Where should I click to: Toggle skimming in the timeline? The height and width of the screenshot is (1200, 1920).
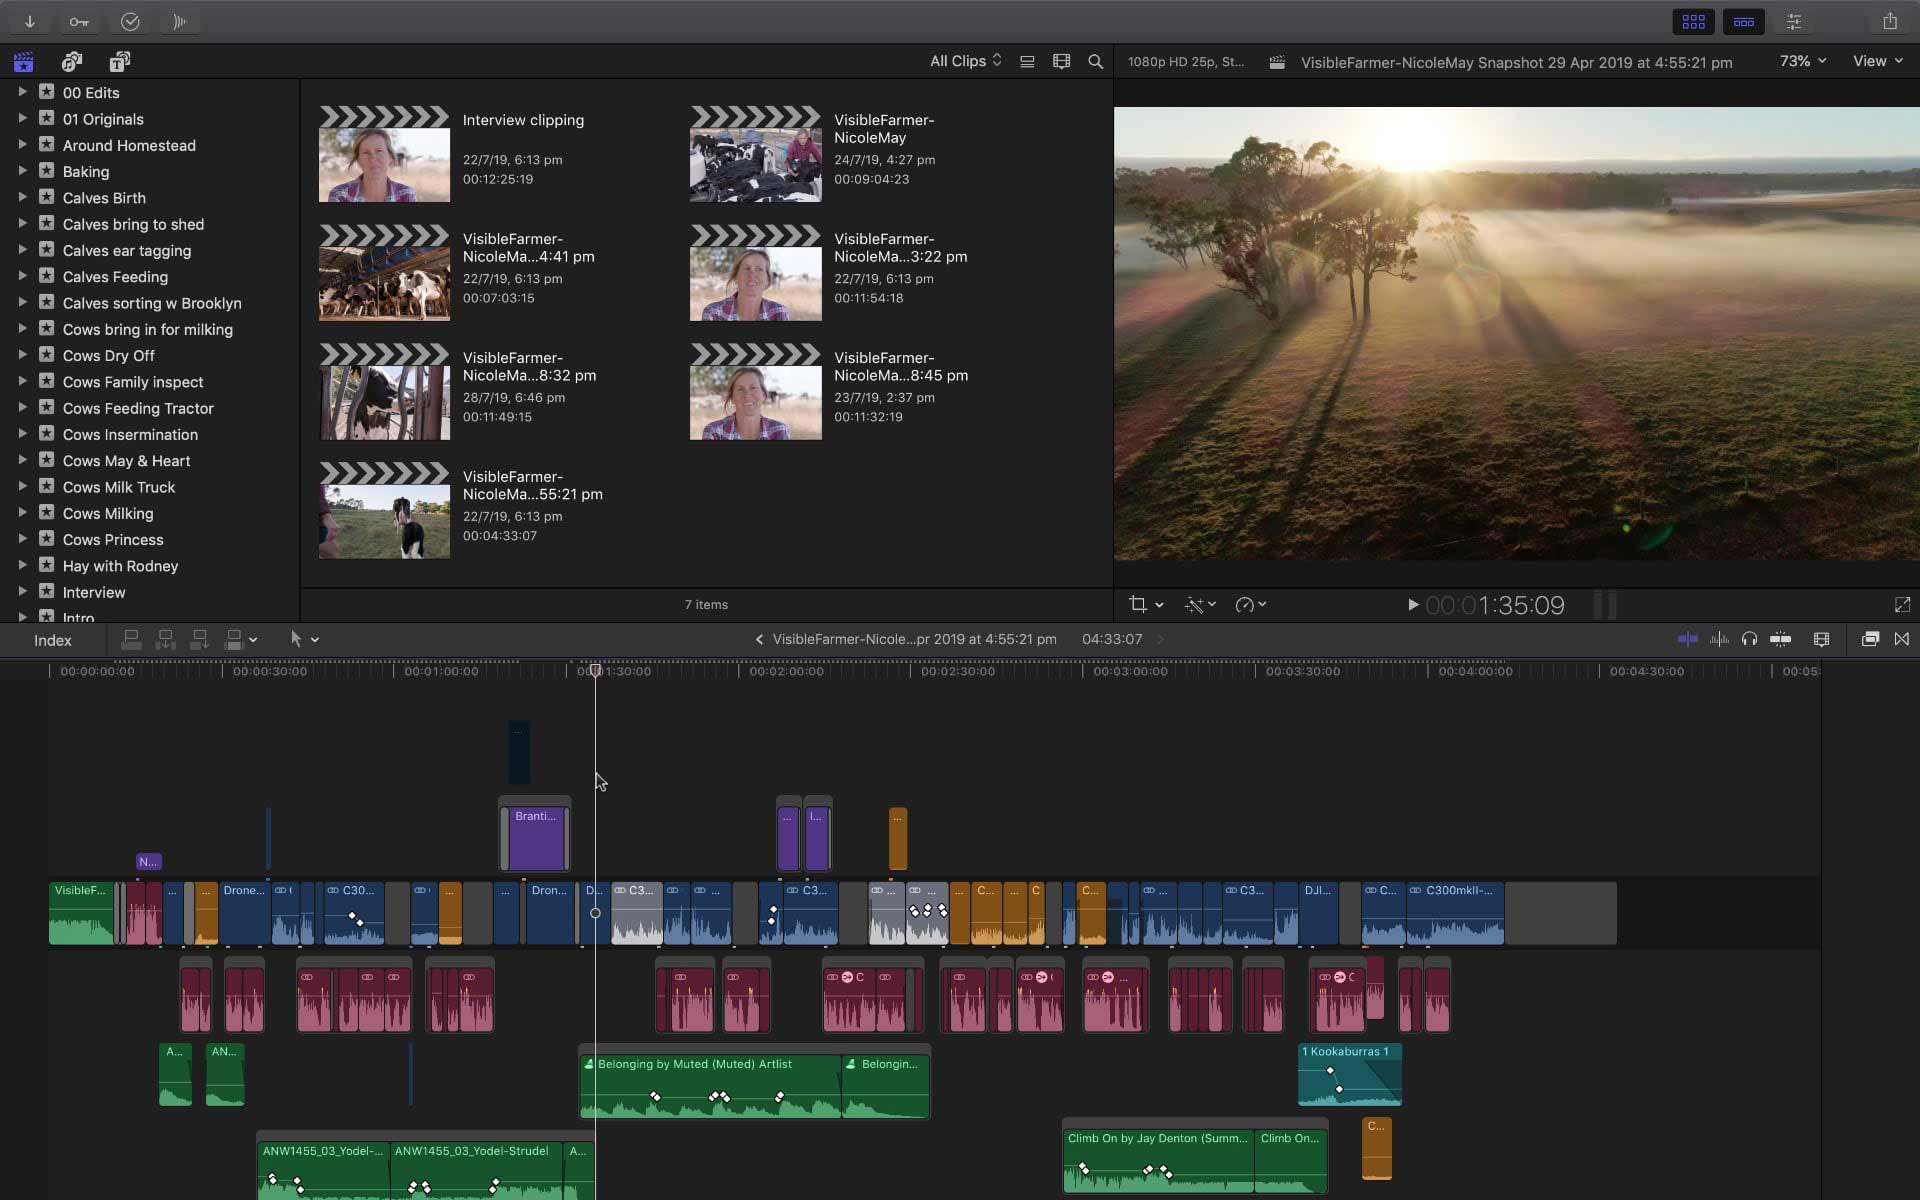[1688, 639]
